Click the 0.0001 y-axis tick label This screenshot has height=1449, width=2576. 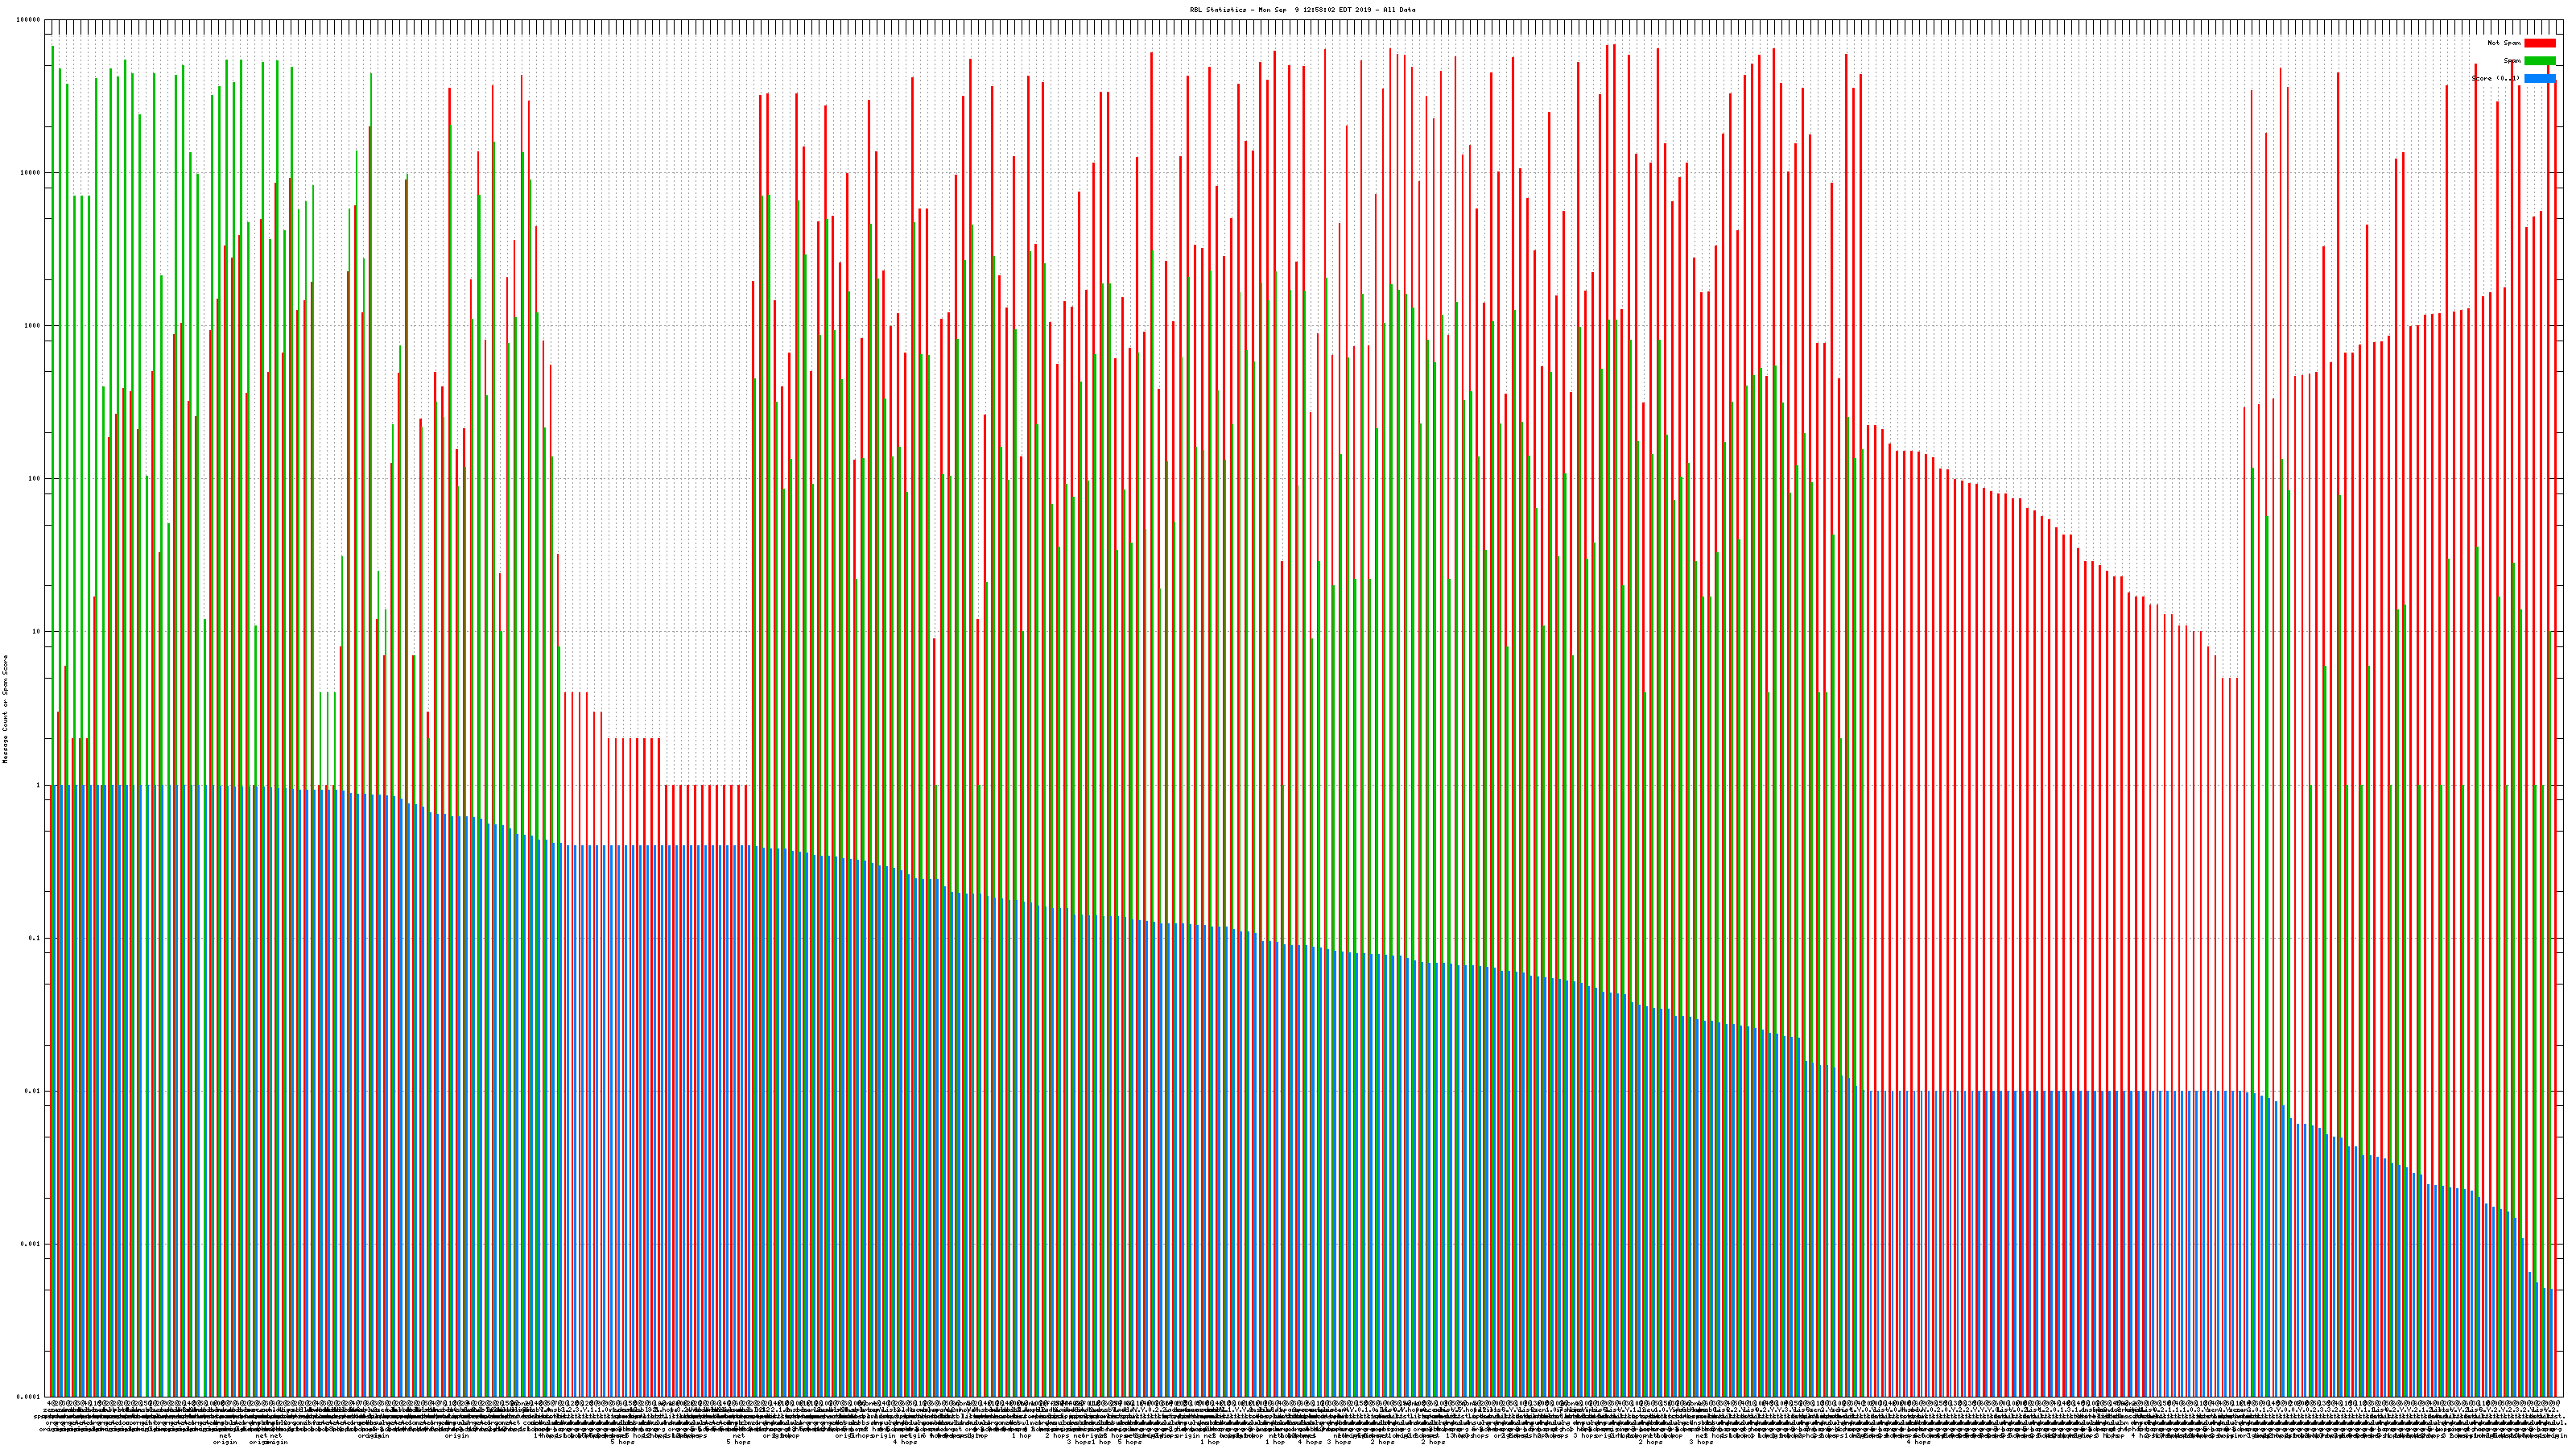click(x=29, y=1397)
